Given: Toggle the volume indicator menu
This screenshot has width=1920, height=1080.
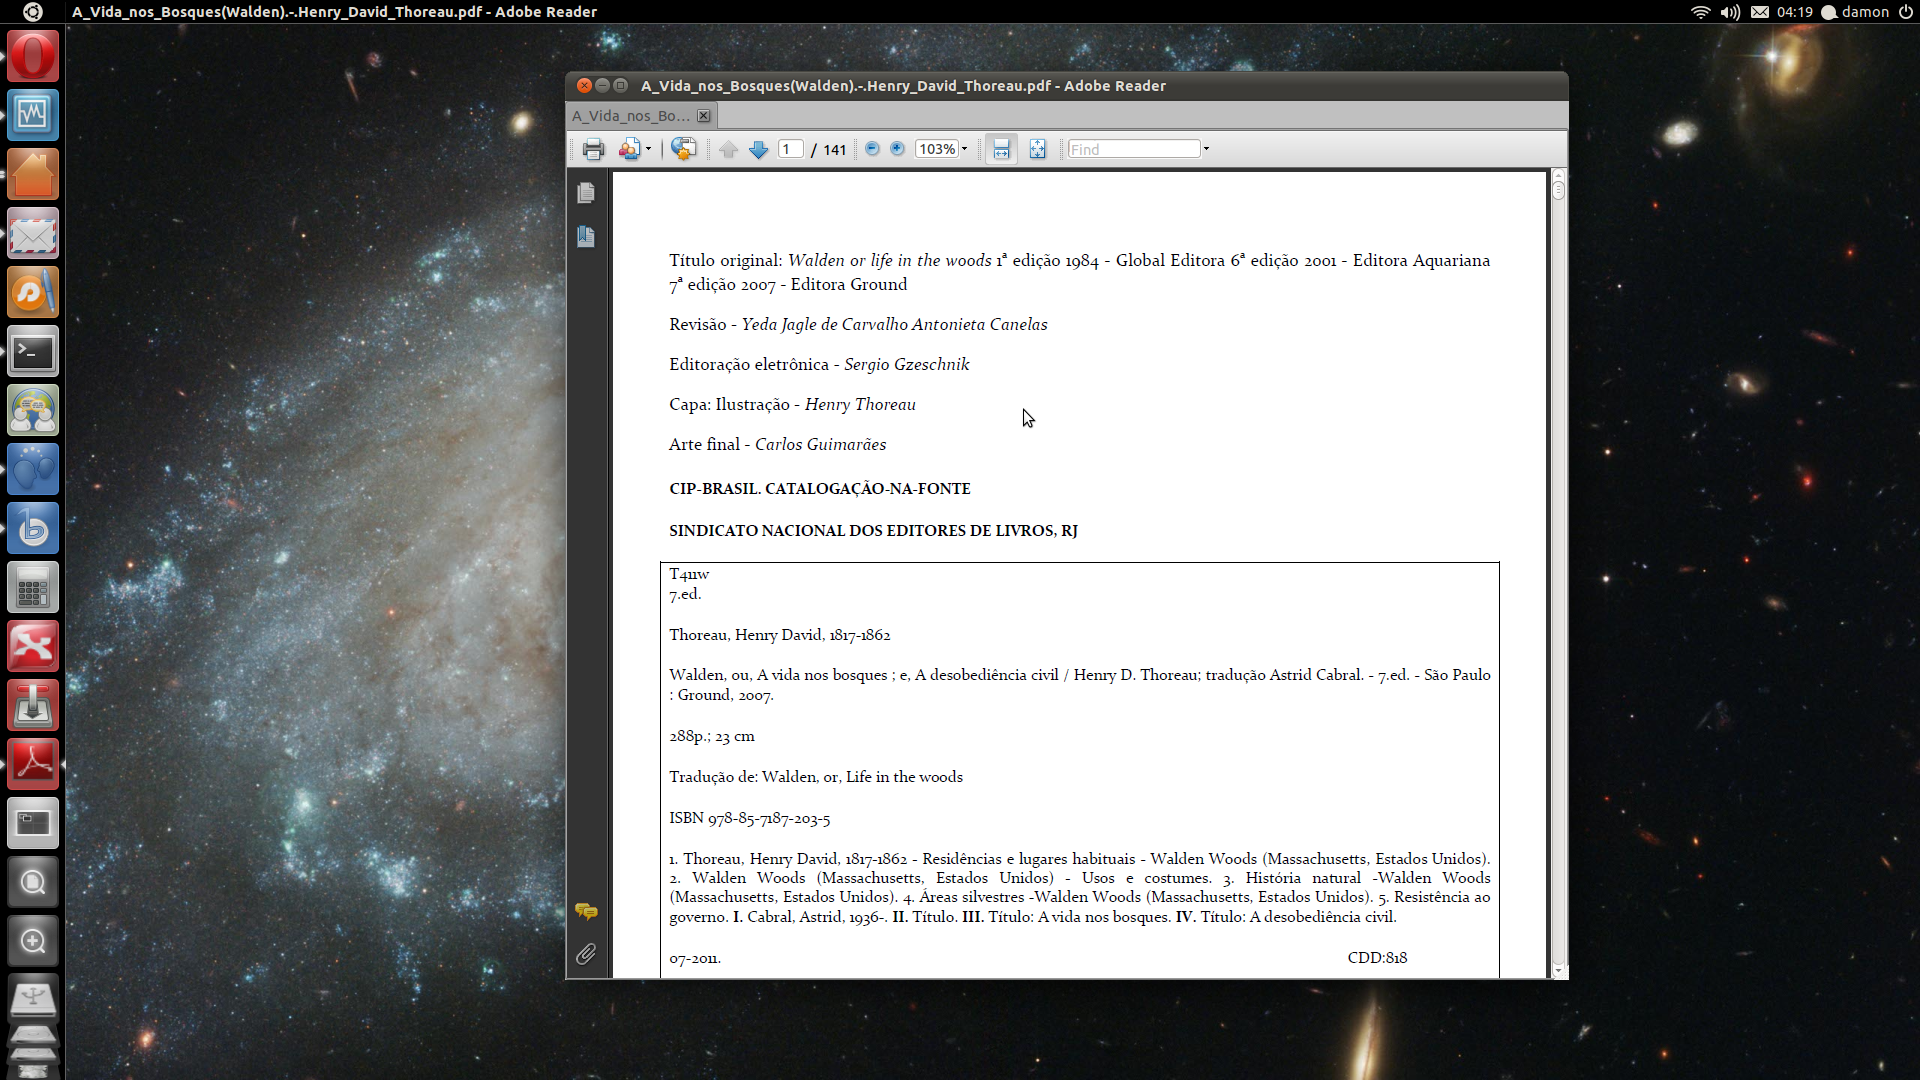Looking at the screenshot, I should pos(1729,12).
